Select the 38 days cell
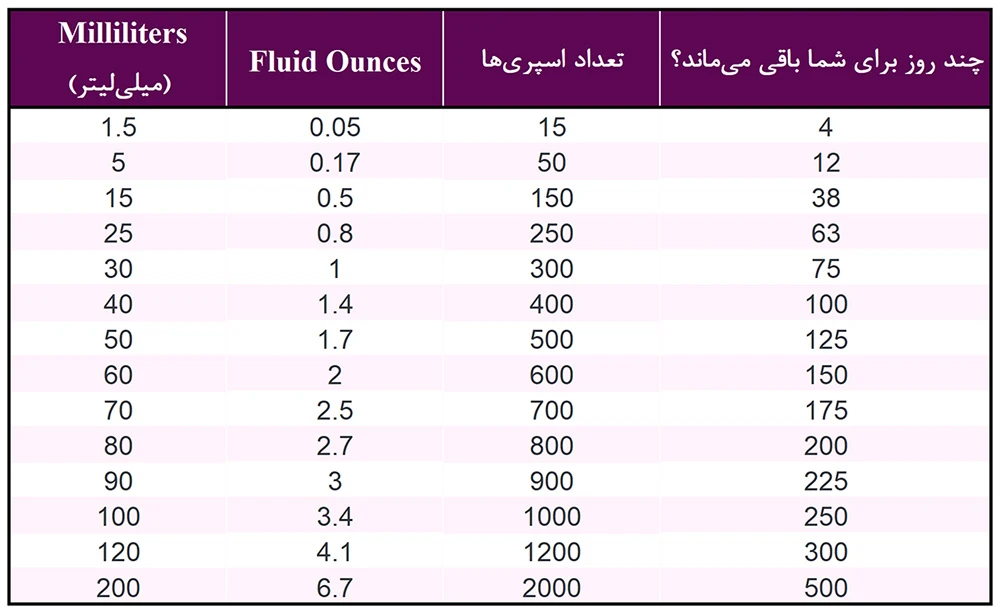This screenshot has width=1000, height=613. coord(825,198)
